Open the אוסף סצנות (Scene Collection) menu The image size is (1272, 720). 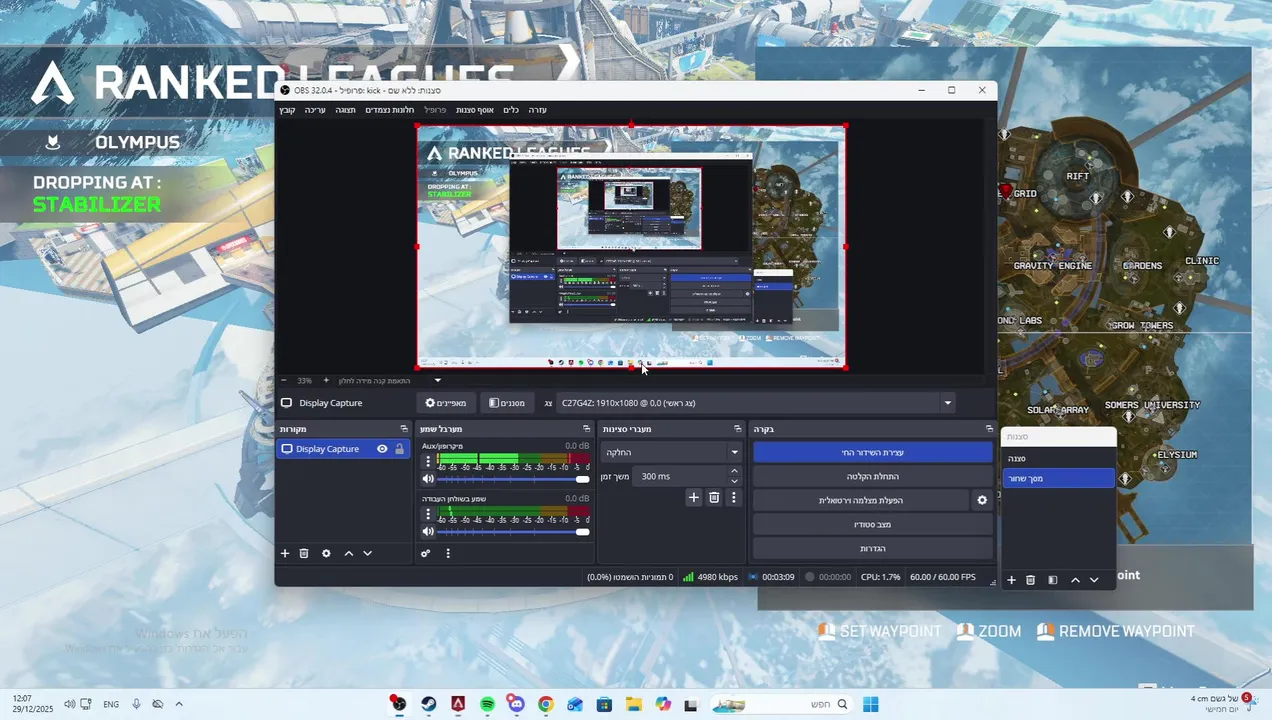(x=475, y=110)
